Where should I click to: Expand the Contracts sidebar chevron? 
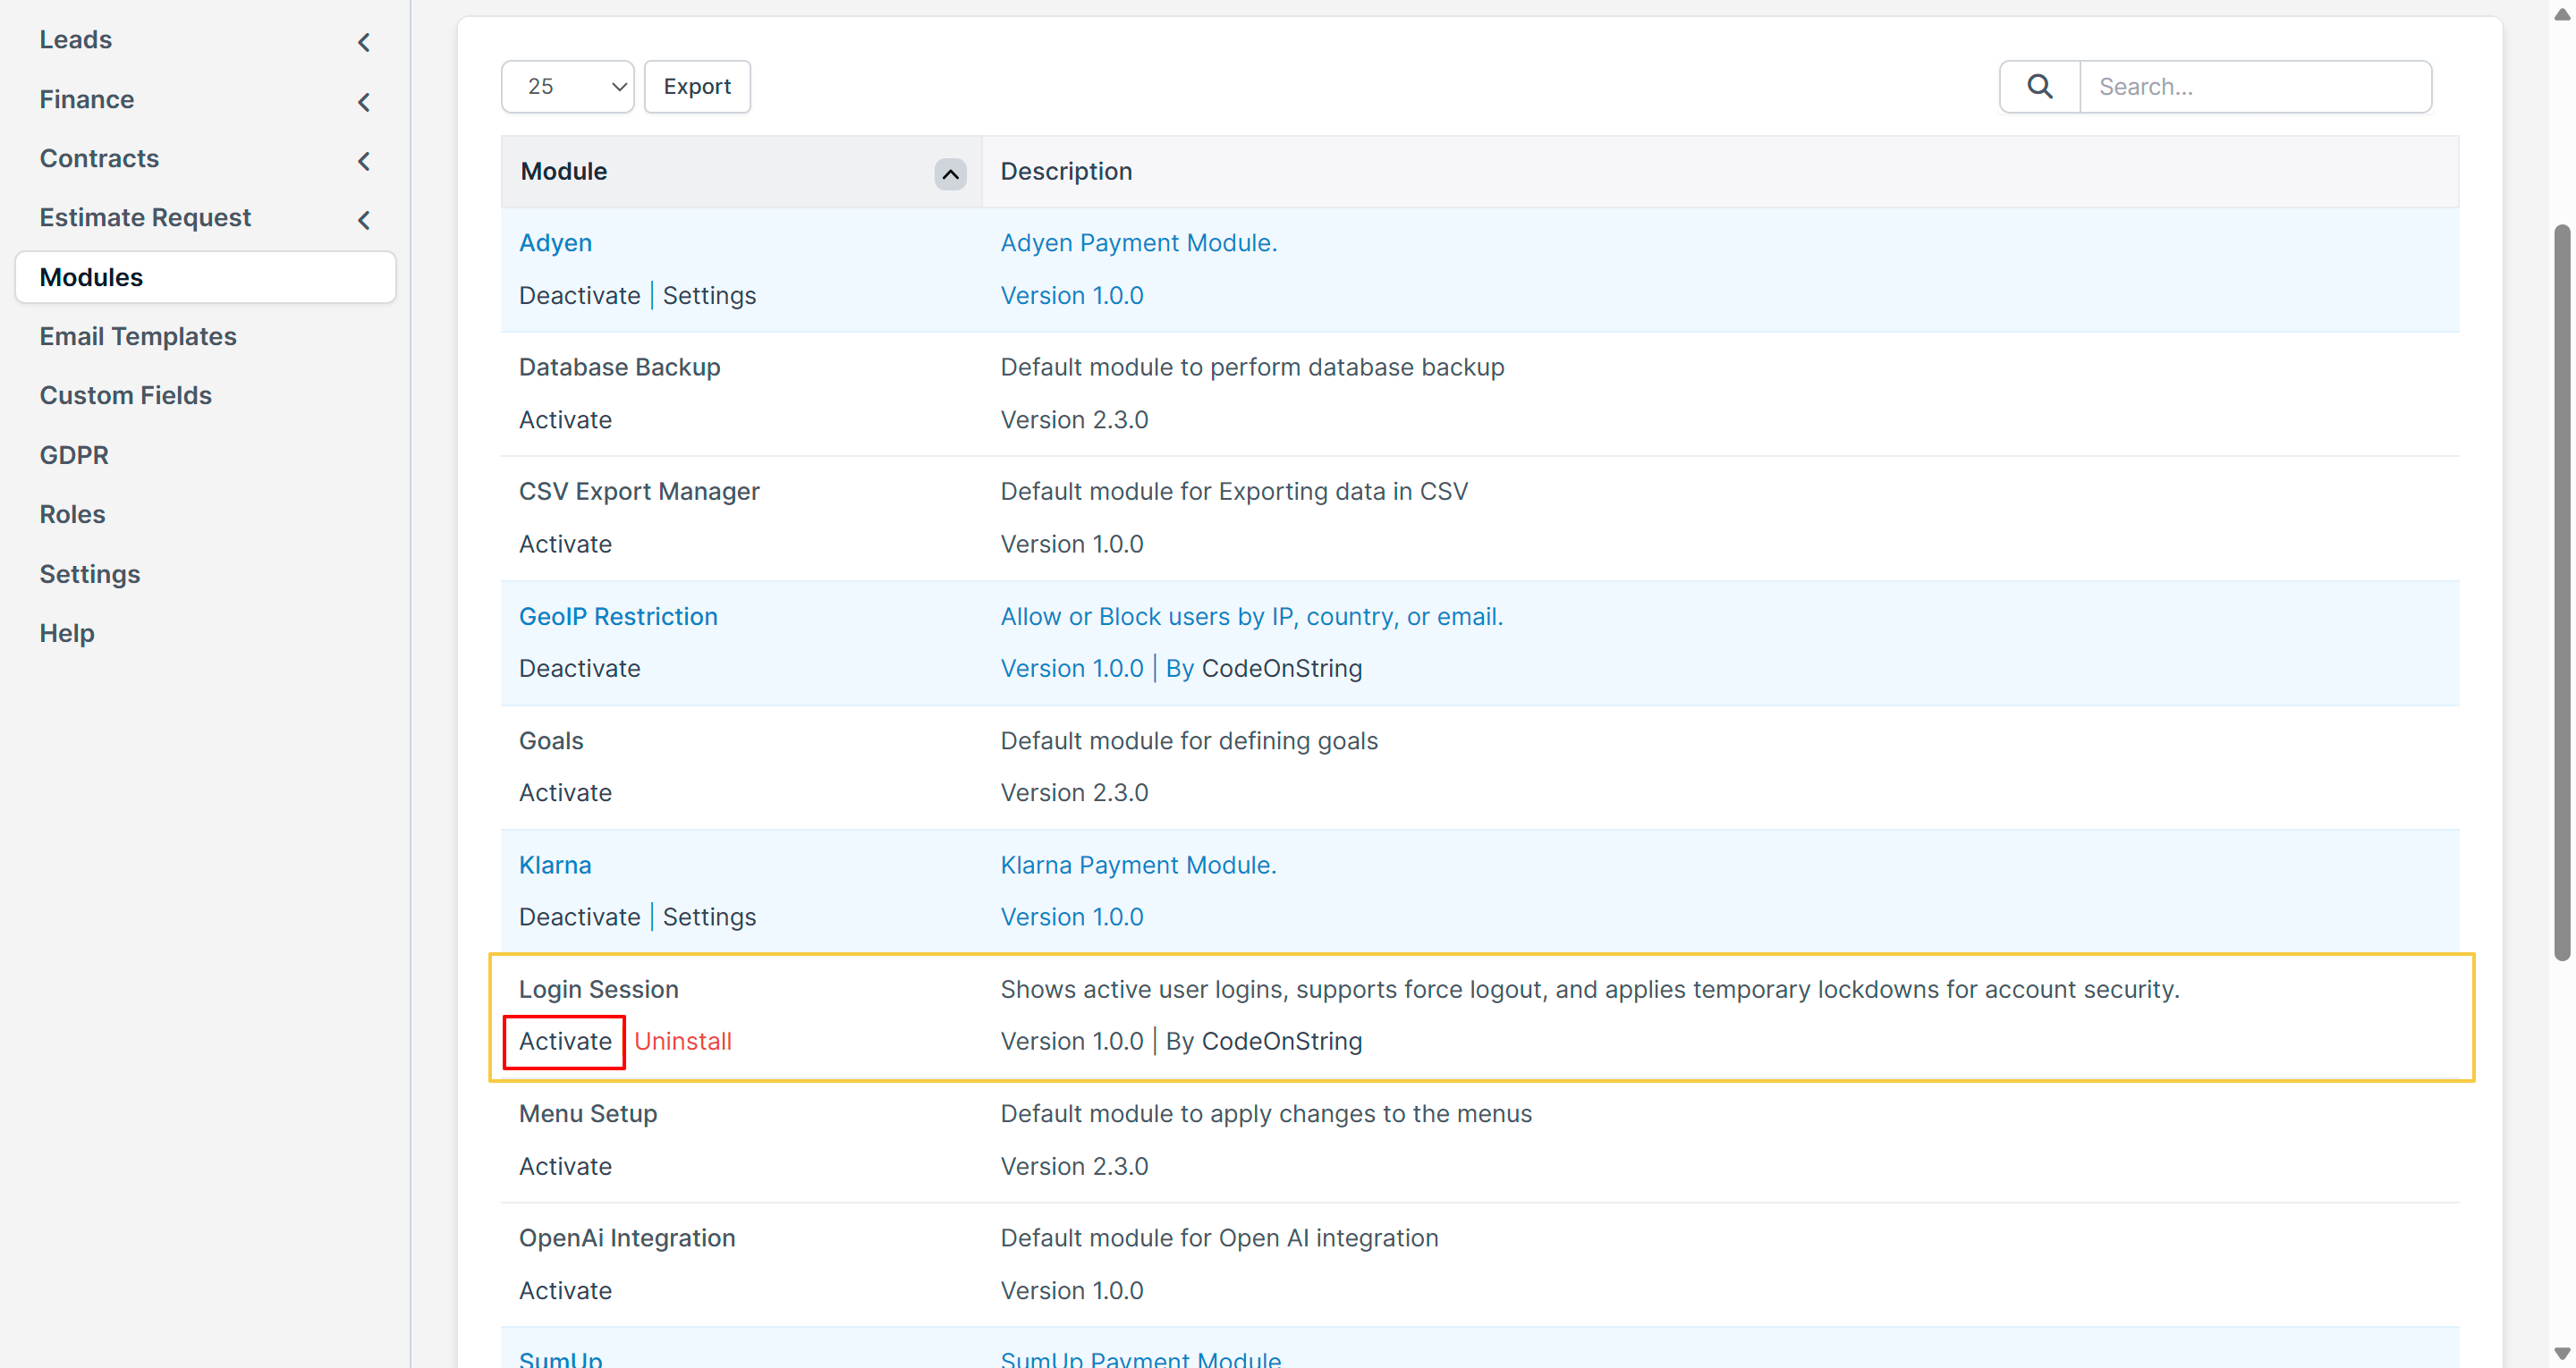pos(364,161)
